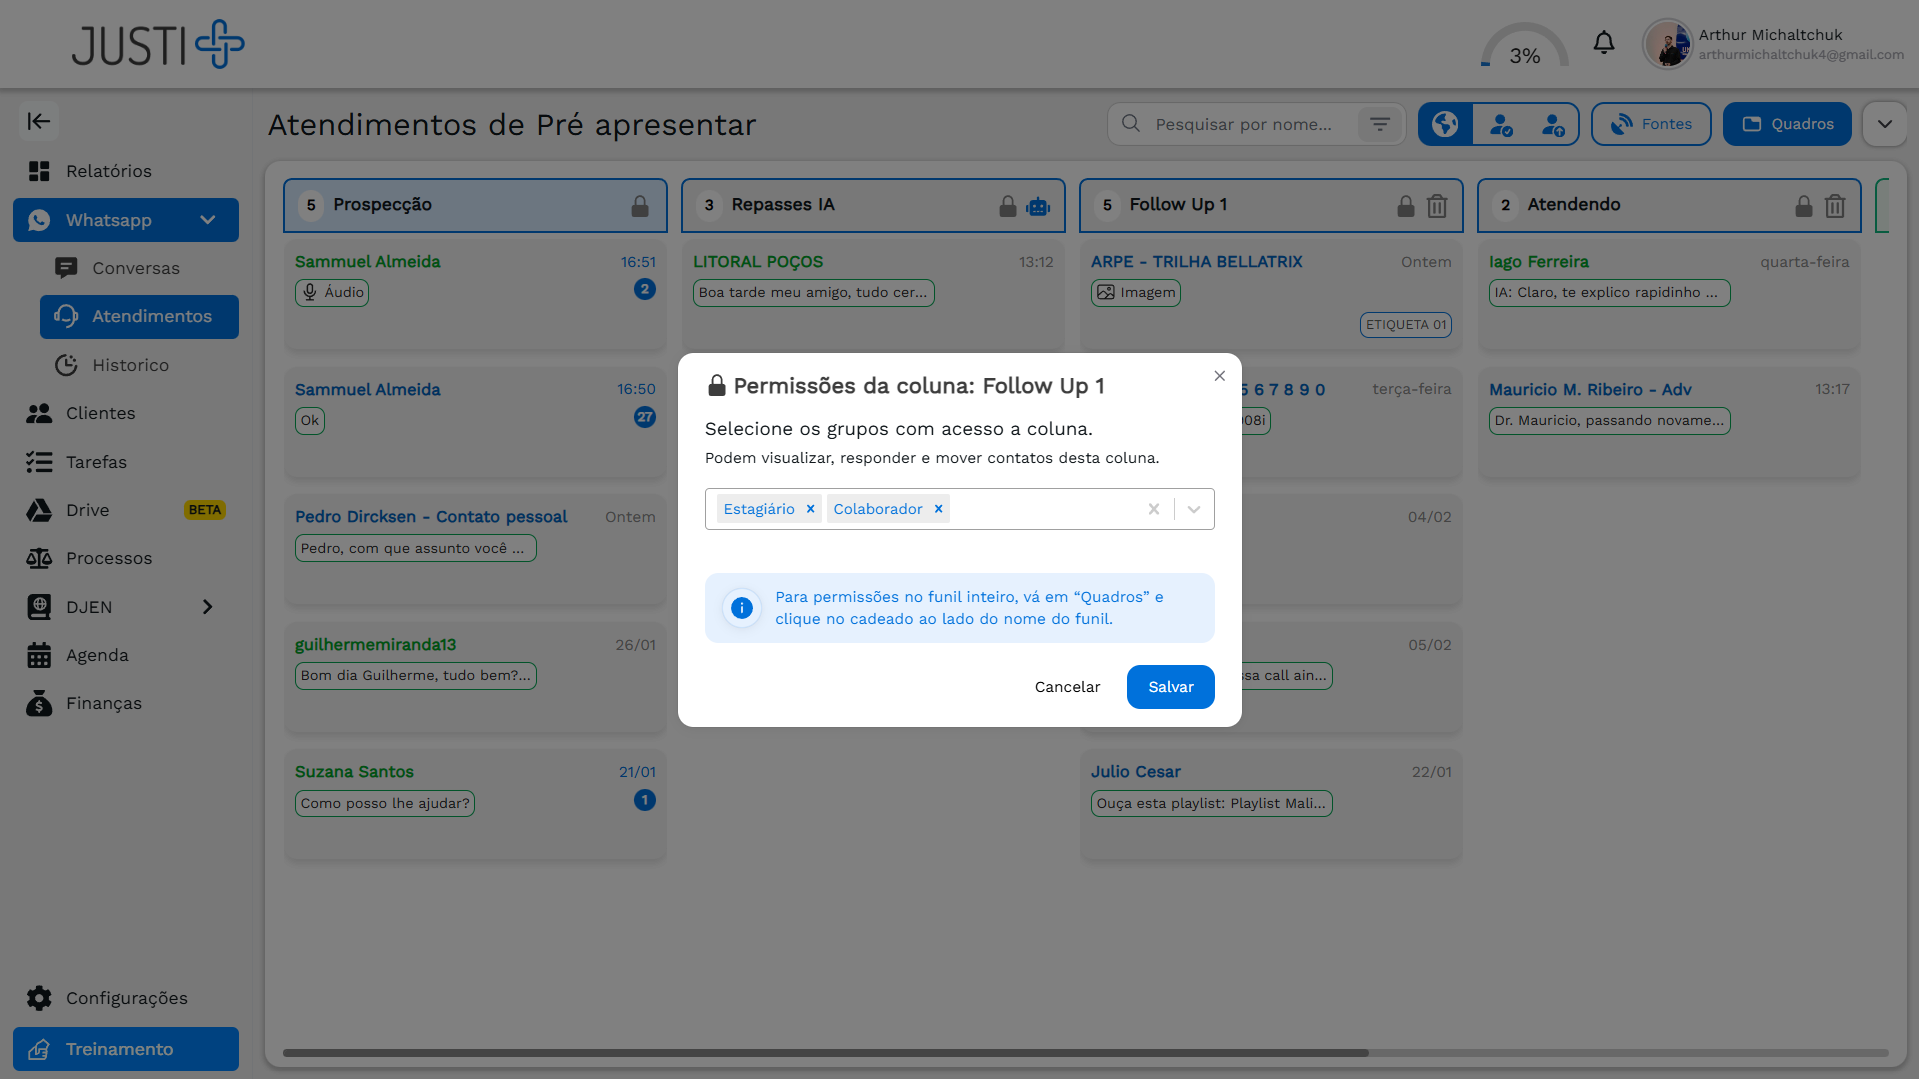
Task: Expand the DJEN menu arrow
Action: [x=208, y=606]
